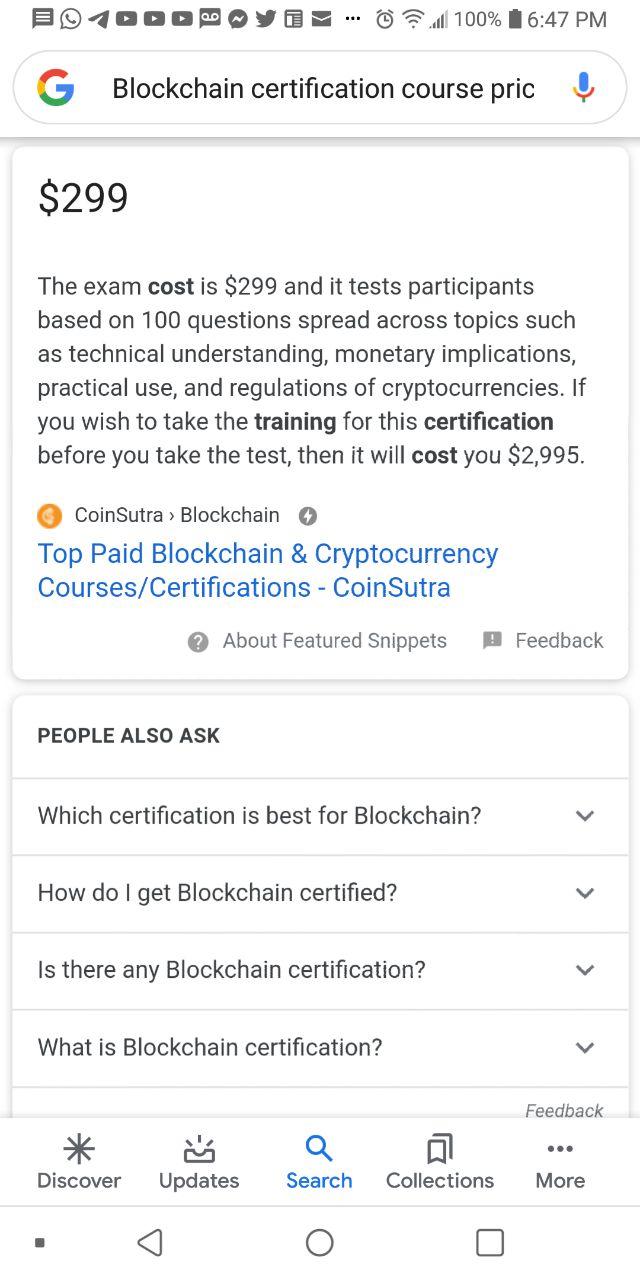Tap the microphone voice search icon
640x1280 pixels.
pyautogui.click(x=584, y=88)
